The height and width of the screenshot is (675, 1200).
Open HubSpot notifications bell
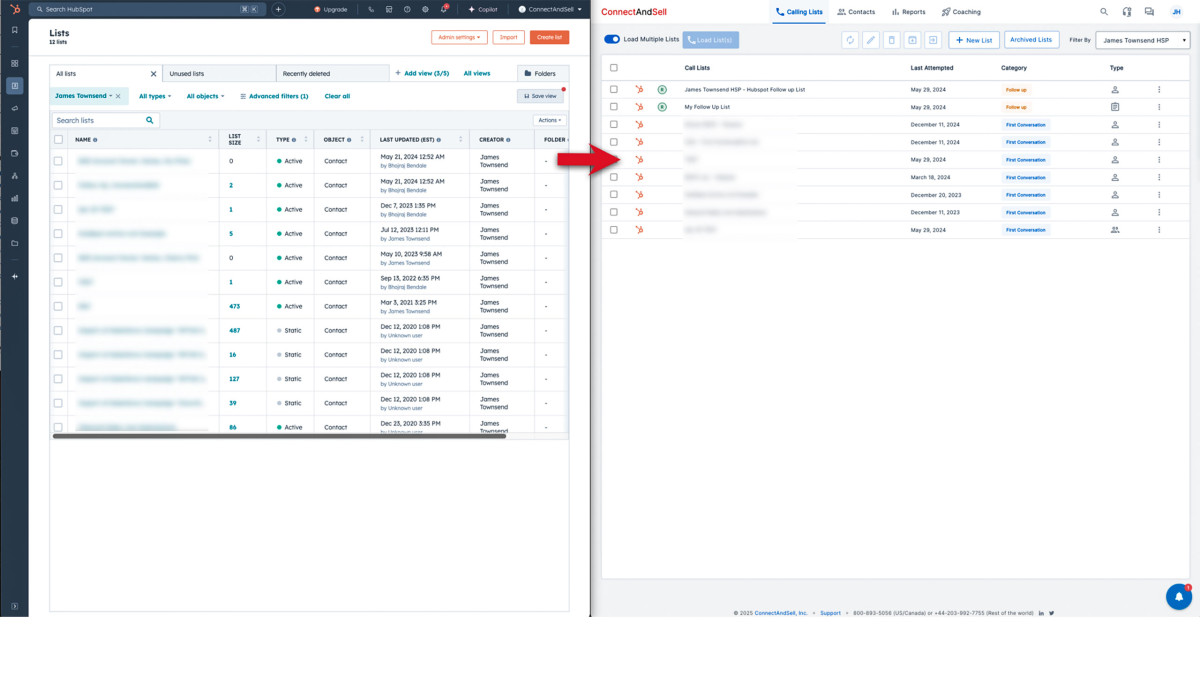(x=443, y=9)
